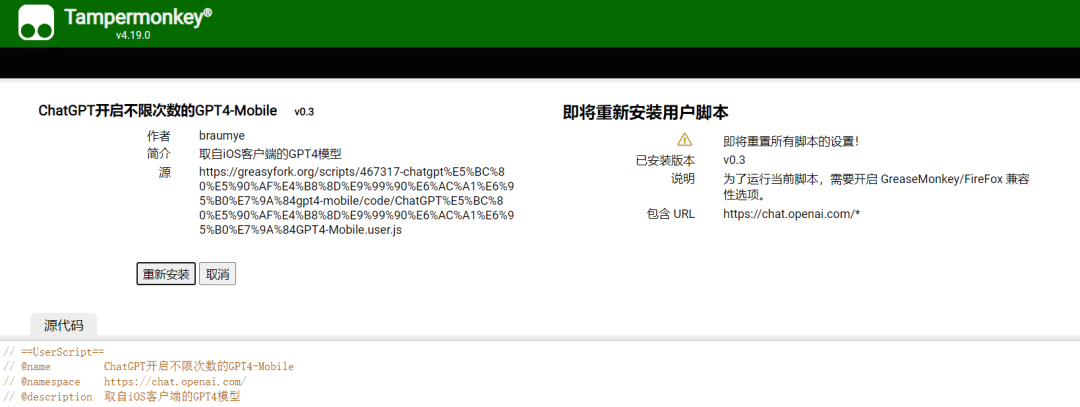This screenshot has width=1080, height=407.
Task: Click the greasyfork.org source URL
Action: click(356, 200)
